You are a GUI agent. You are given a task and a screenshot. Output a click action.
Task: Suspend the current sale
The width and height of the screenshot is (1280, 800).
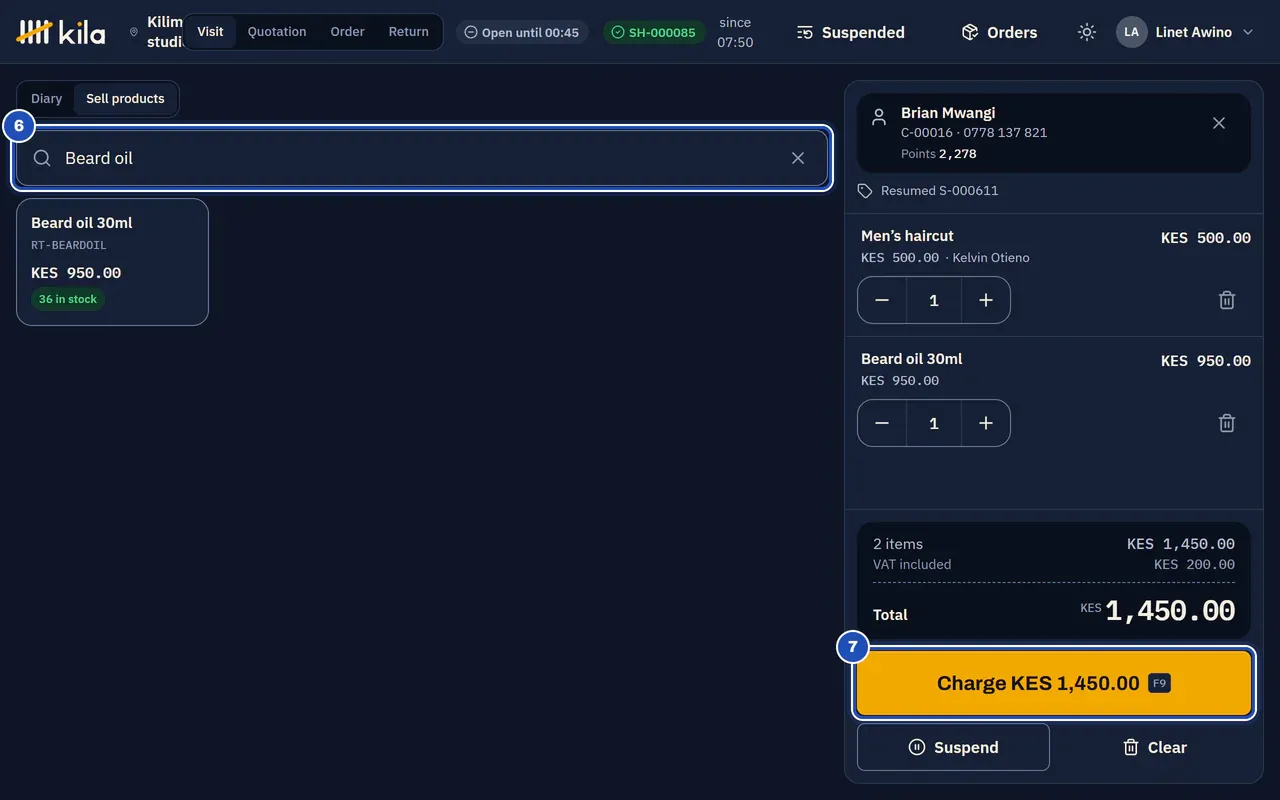click(x=953, y=747)
